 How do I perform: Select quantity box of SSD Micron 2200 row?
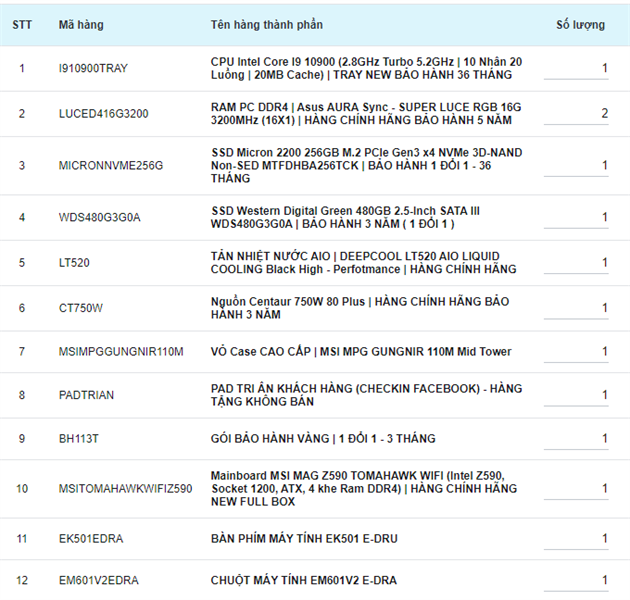point(577,165)
